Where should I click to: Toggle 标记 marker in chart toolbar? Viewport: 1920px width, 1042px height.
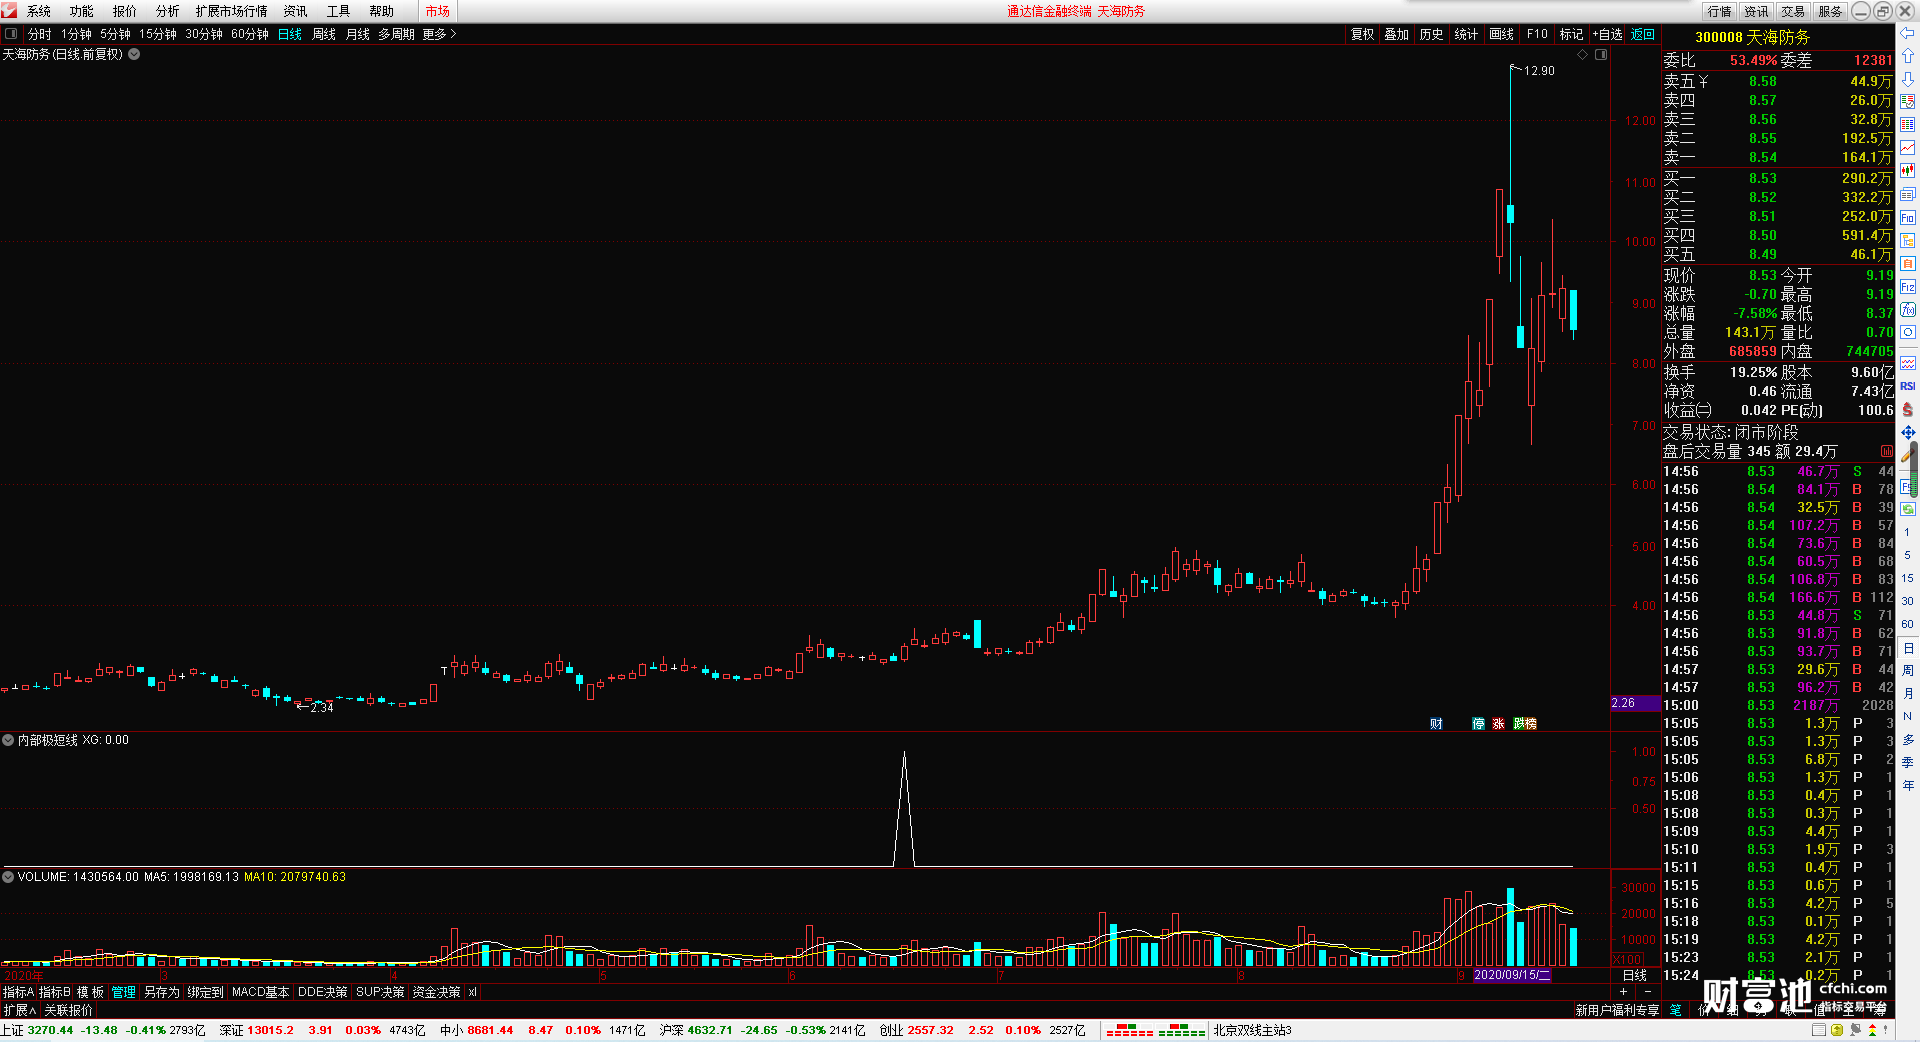click(1572, 34)
